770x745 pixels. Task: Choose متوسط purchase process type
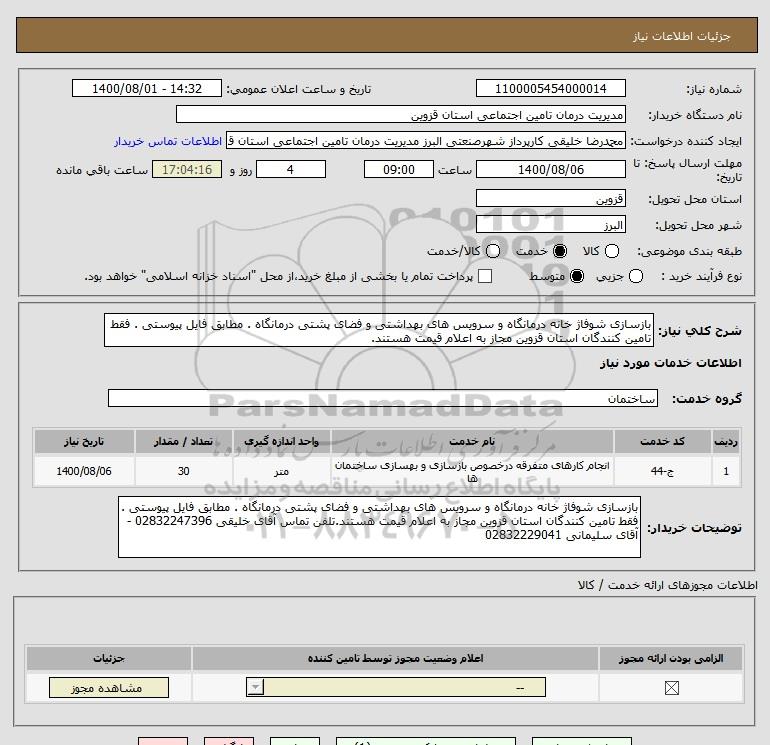(577, 276)
